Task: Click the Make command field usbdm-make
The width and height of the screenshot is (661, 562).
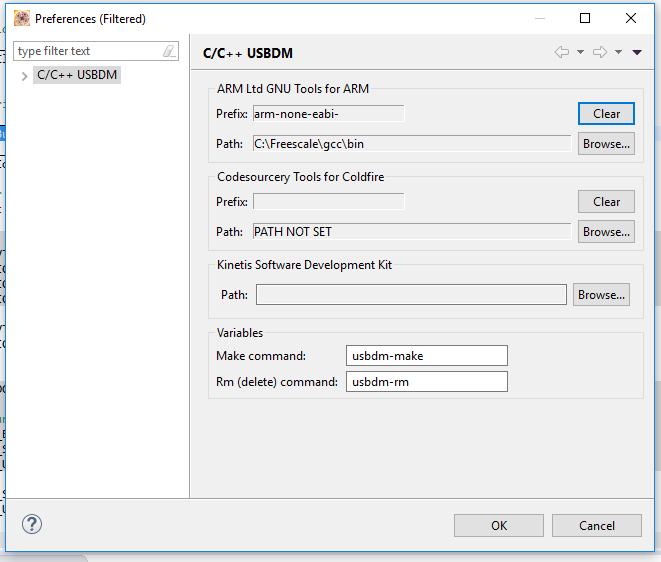Action: pos(427,356)
